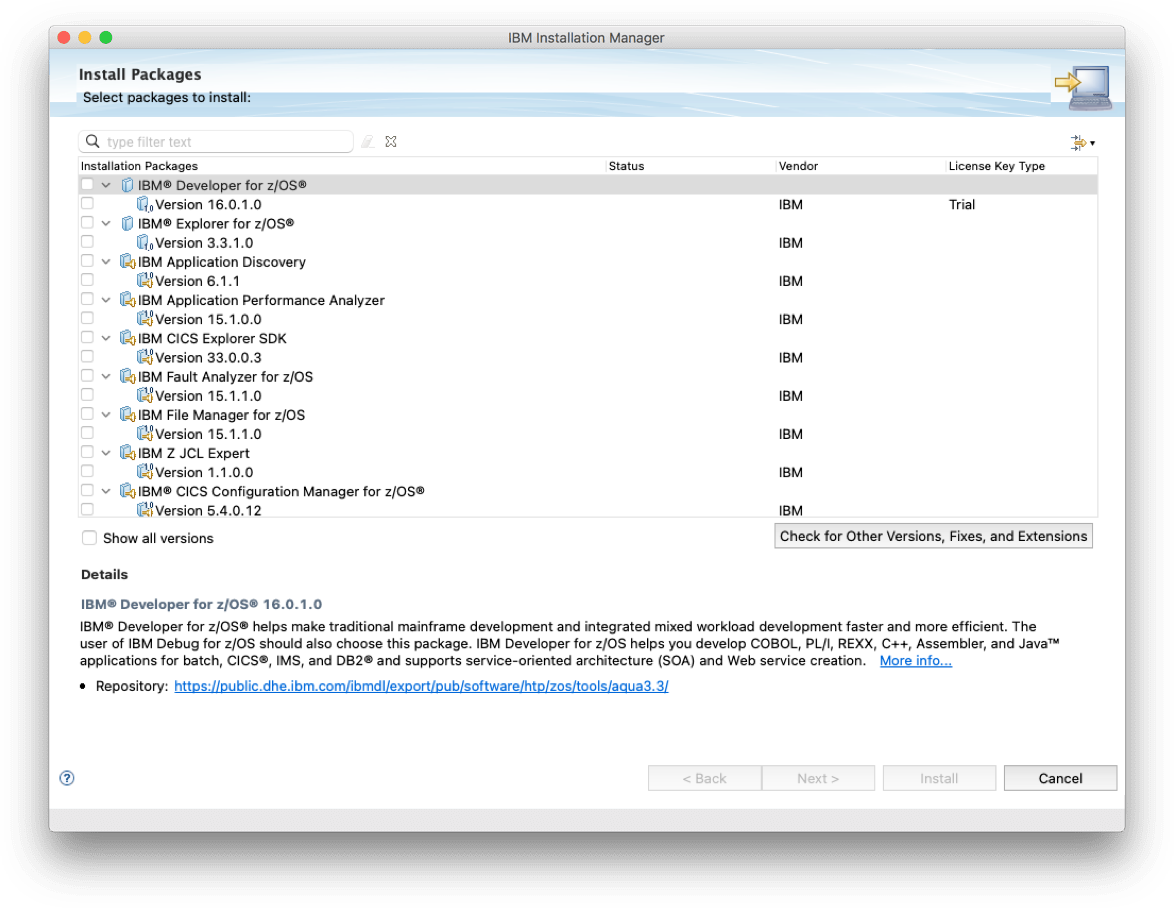Image resolution: width=1174 pixels, height=908 pixels.
Task: Collapse the IBM Application Discovery node
Action: pyautogui.click(x=106, y=261)
